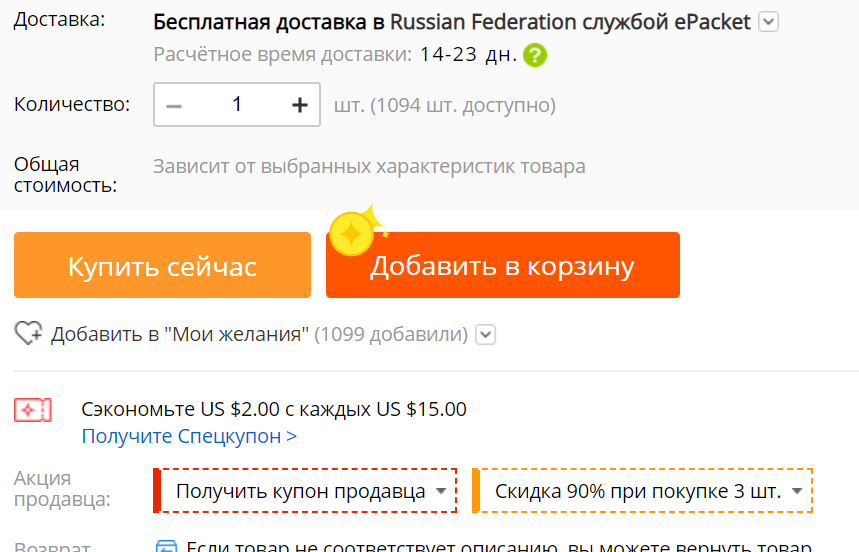Click the Сэкономьте US $2.00 promo text
Image resolution: width=859 pixels, height=552 pixels.
pos(274,409)
